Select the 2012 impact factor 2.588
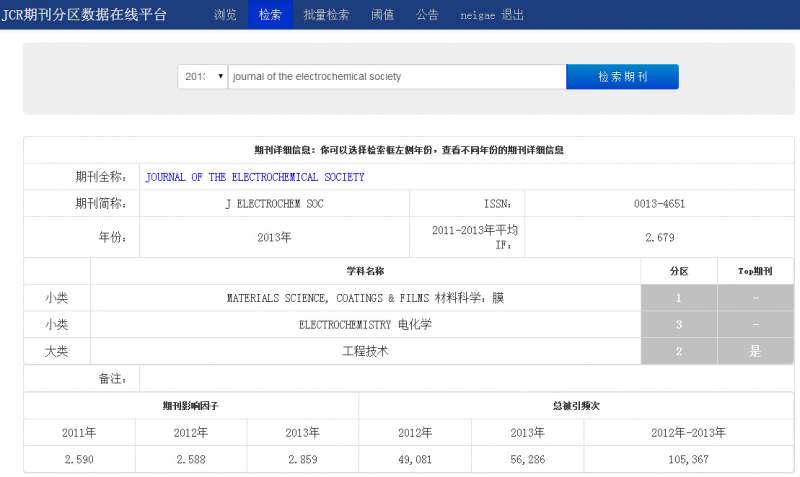This screenshot has height=477, width=800. (191, 459)
